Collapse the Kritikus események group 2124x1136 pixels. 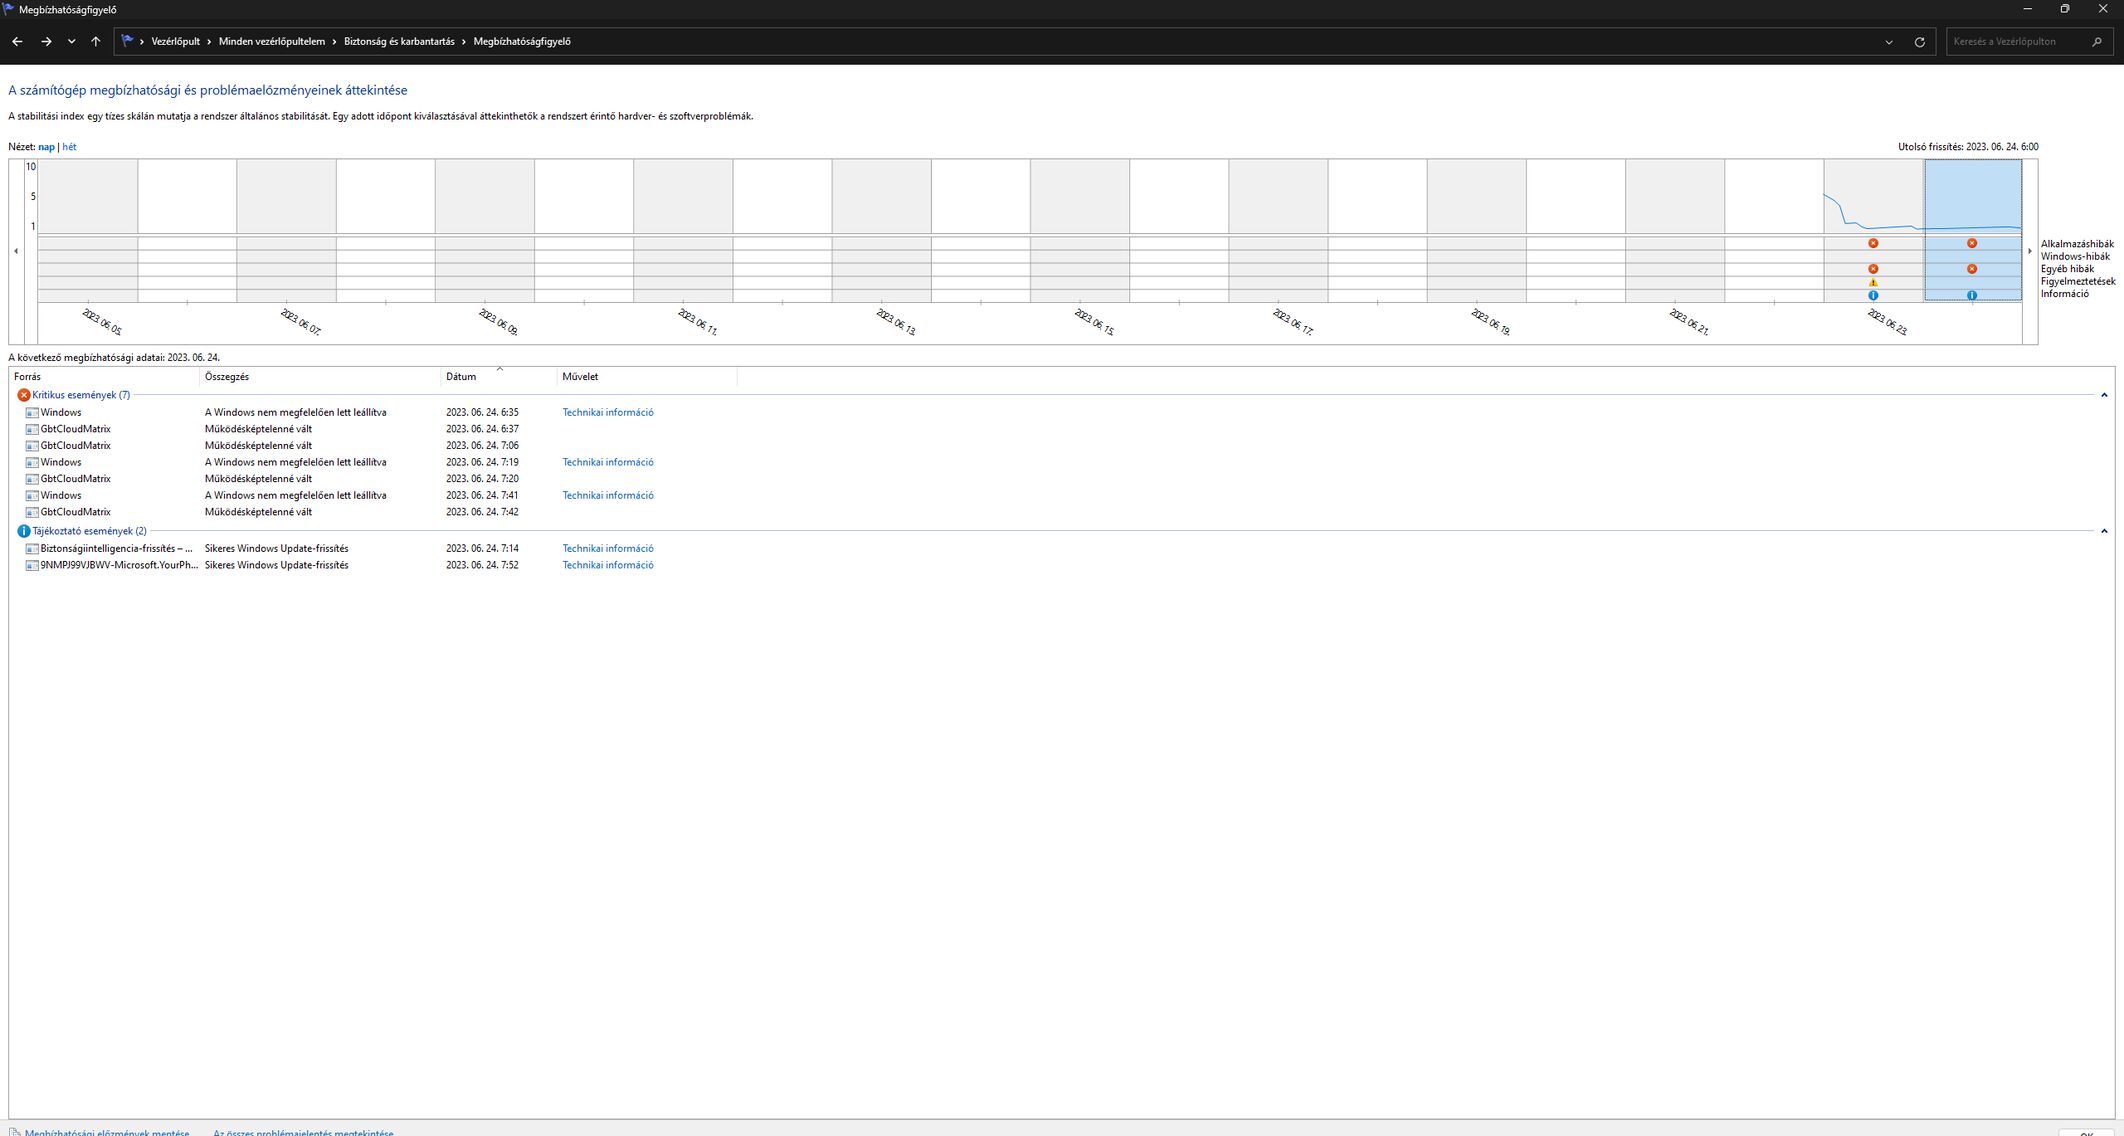tap(2104, 395)
